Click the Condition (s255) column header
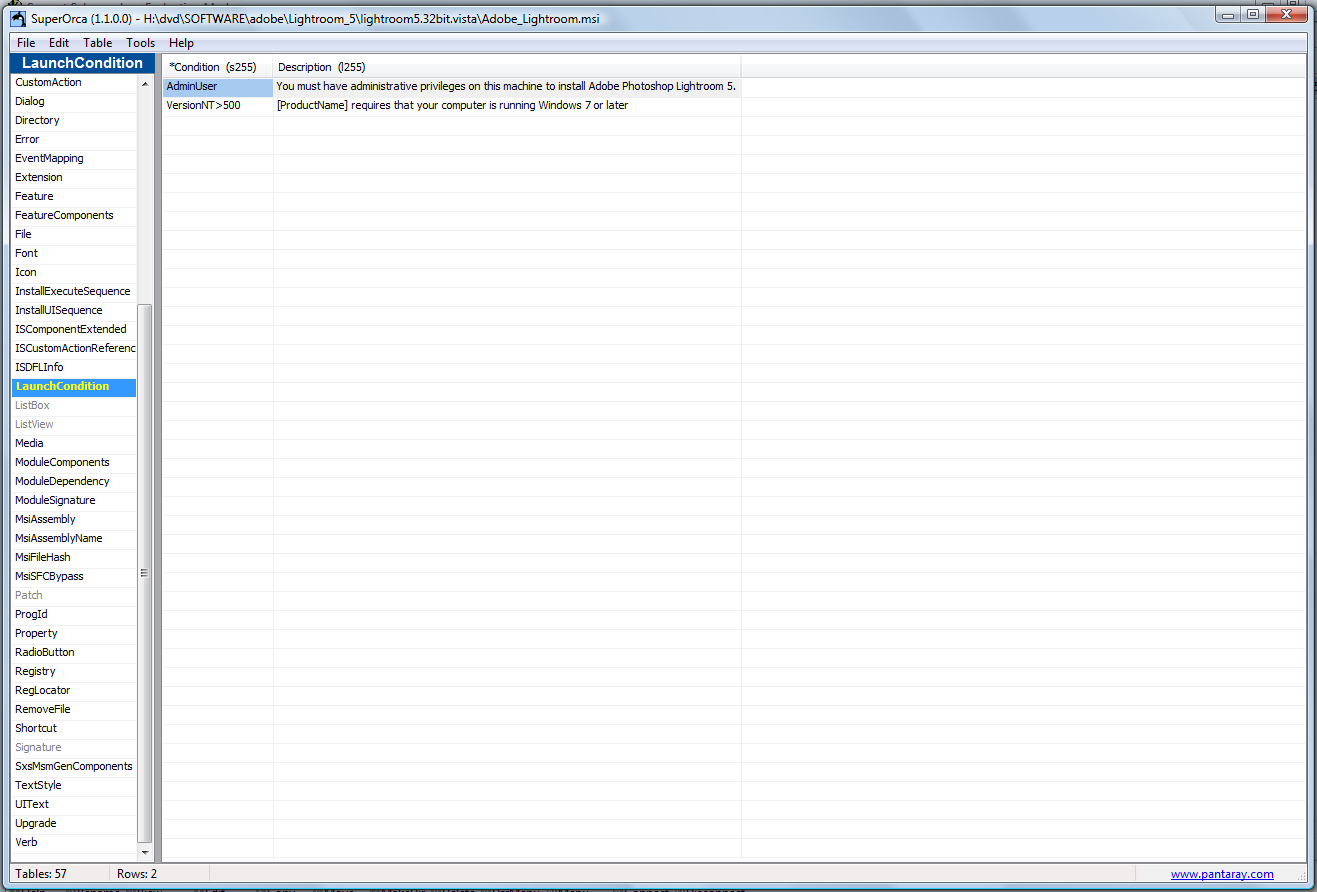Image resolution: width=1317 pixels, height=892 pixels. pos(218,67)
